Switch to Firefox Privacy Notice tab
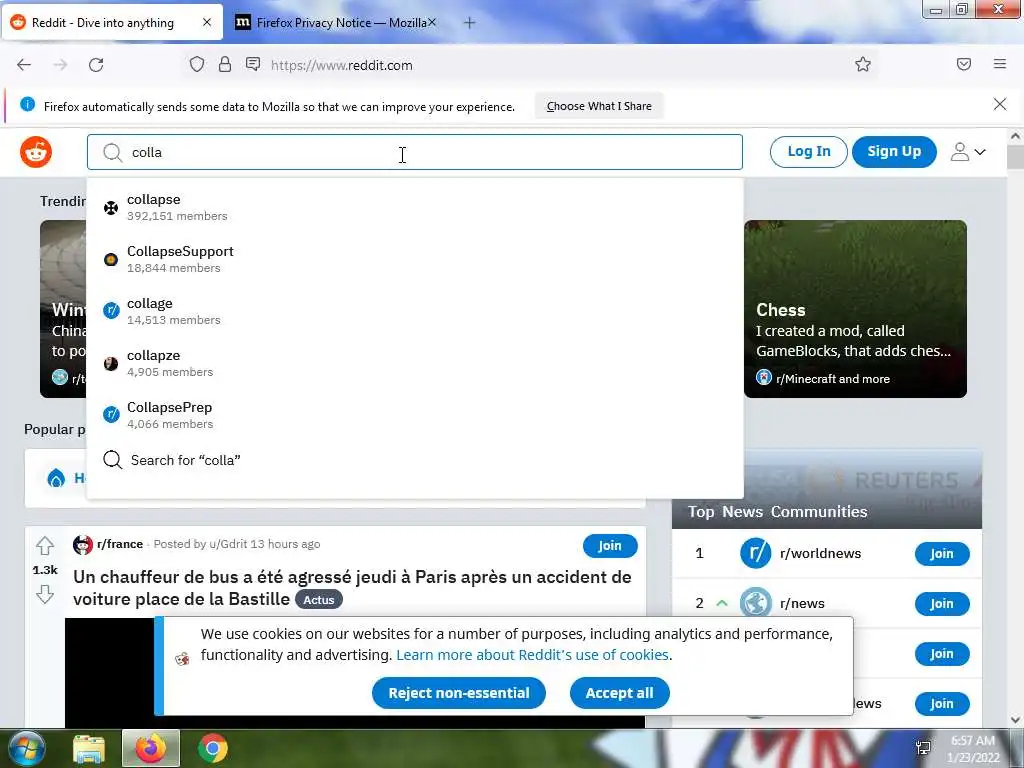The image size is (1024, 768). pyautogui.click(x=334, y=23)
